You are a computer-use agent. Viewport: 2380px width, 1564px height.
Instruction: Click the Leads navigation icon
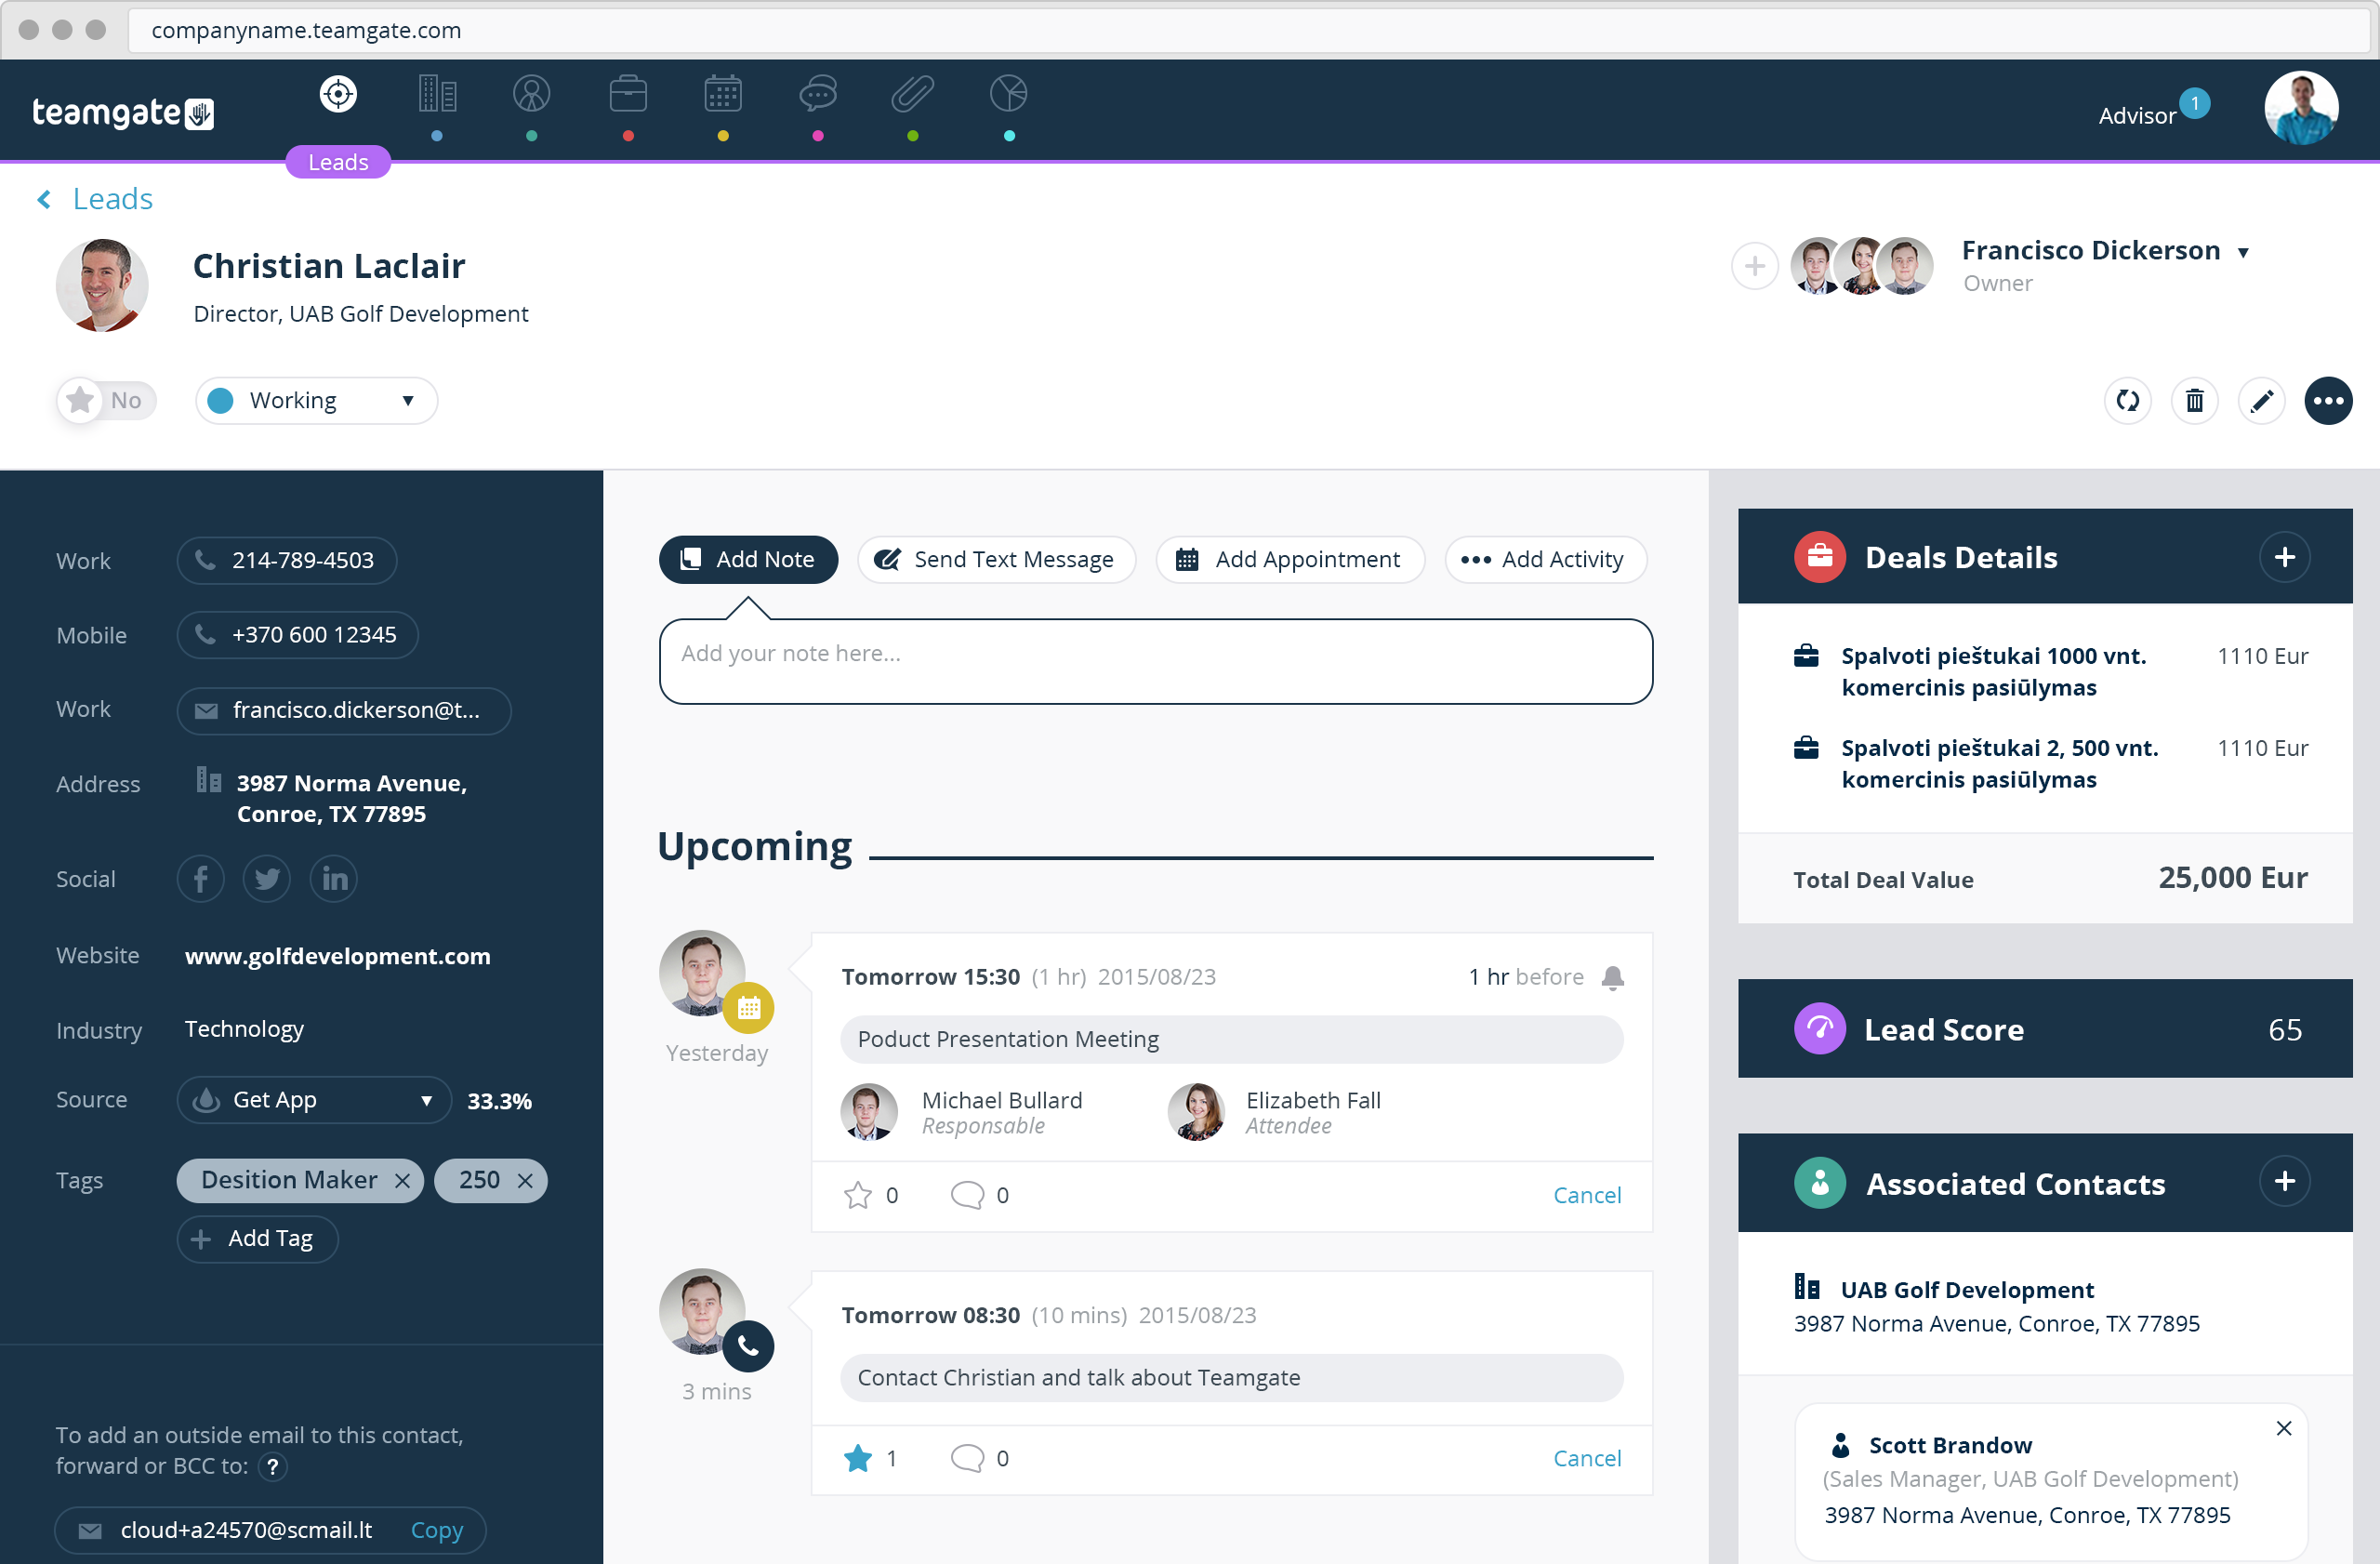pos(337,98)
